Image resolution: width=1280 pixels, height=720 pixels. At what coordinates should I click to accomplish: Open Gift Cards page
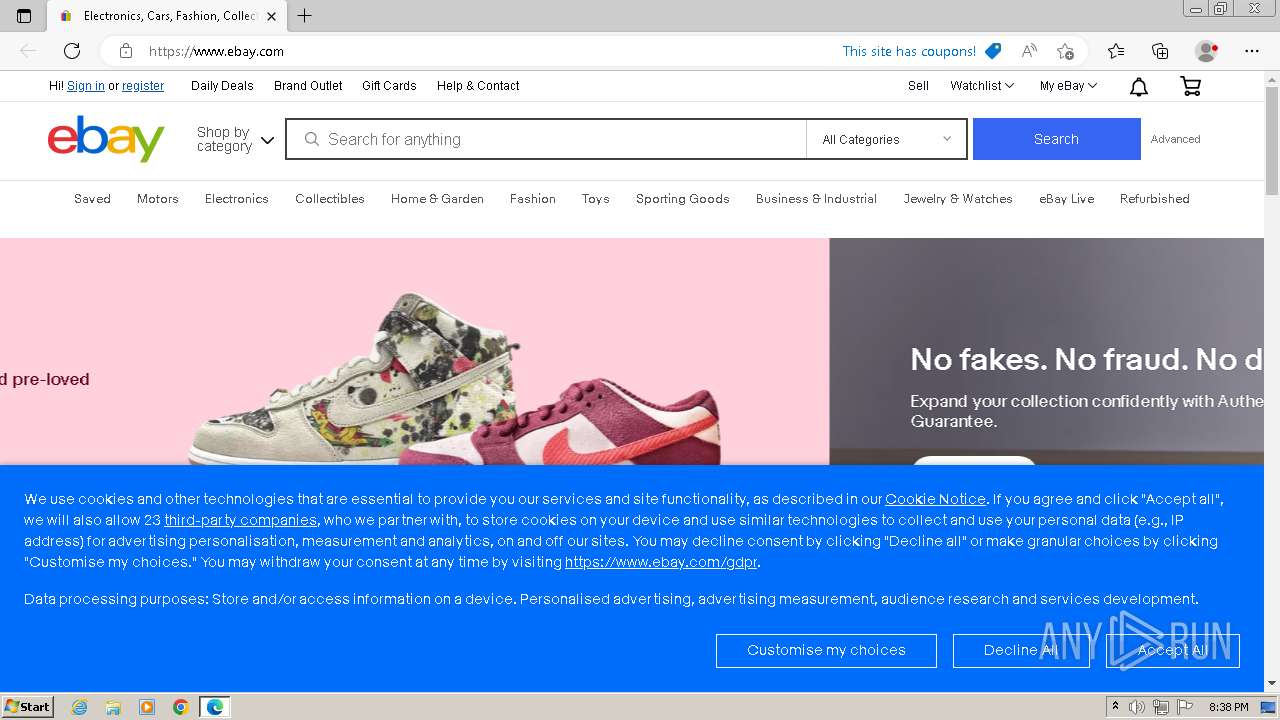click(x=389, y=86)
